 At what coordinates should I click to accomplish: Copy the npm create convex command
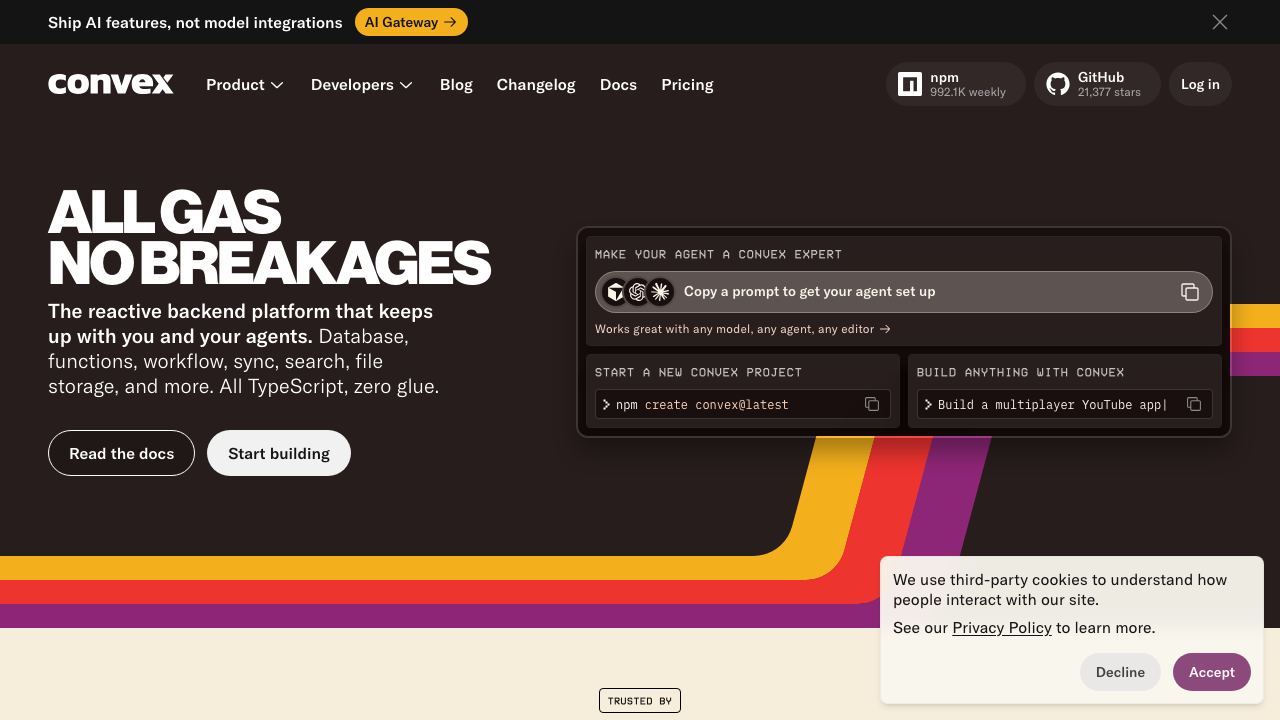pyautogui.click(x=872, y=404)
